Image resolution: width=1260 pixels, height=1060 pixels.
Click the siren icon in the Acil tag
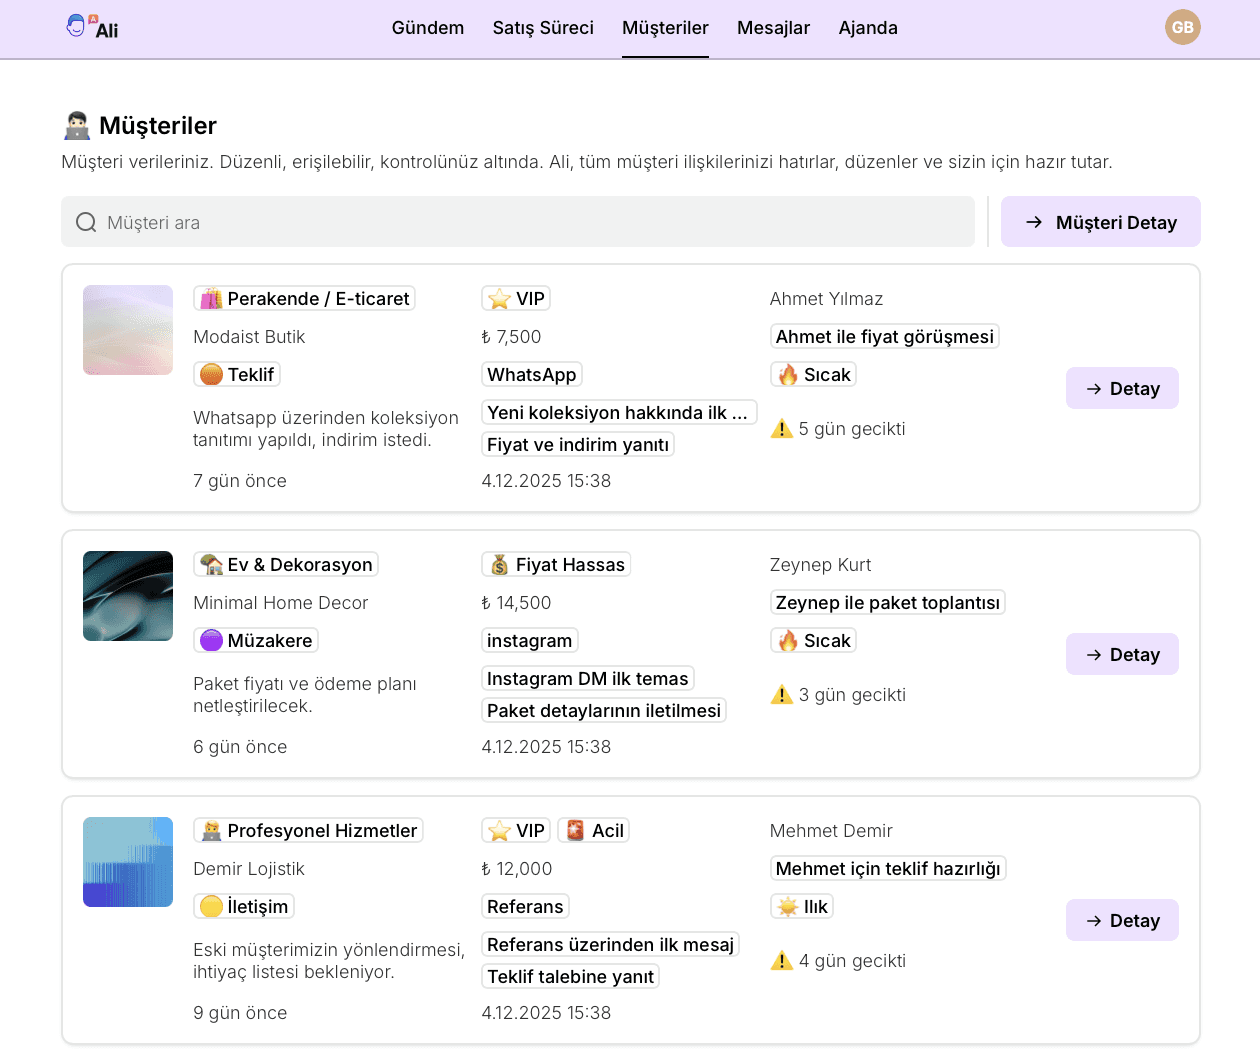coord(575,831)
